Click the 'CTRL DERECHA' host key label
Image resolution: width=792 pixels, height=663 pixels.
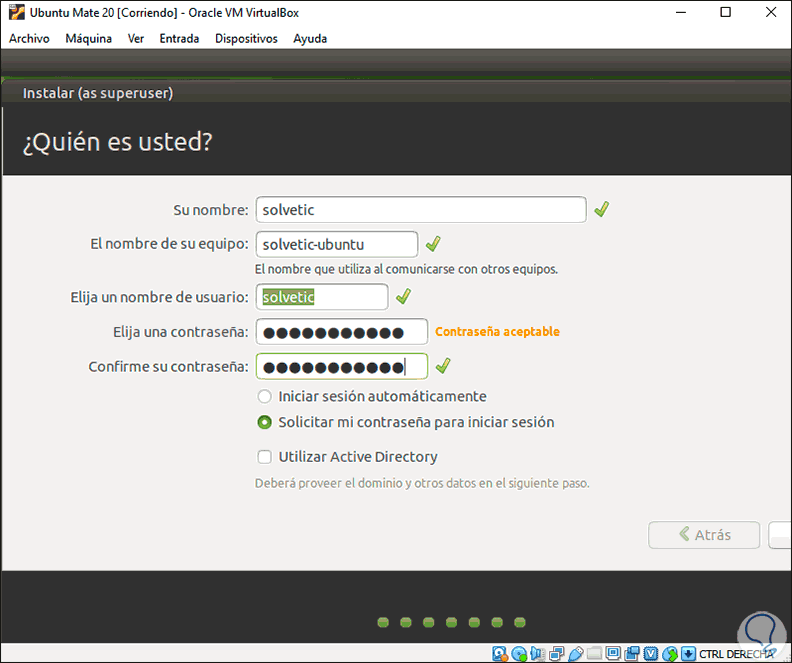tap(737, 654)
